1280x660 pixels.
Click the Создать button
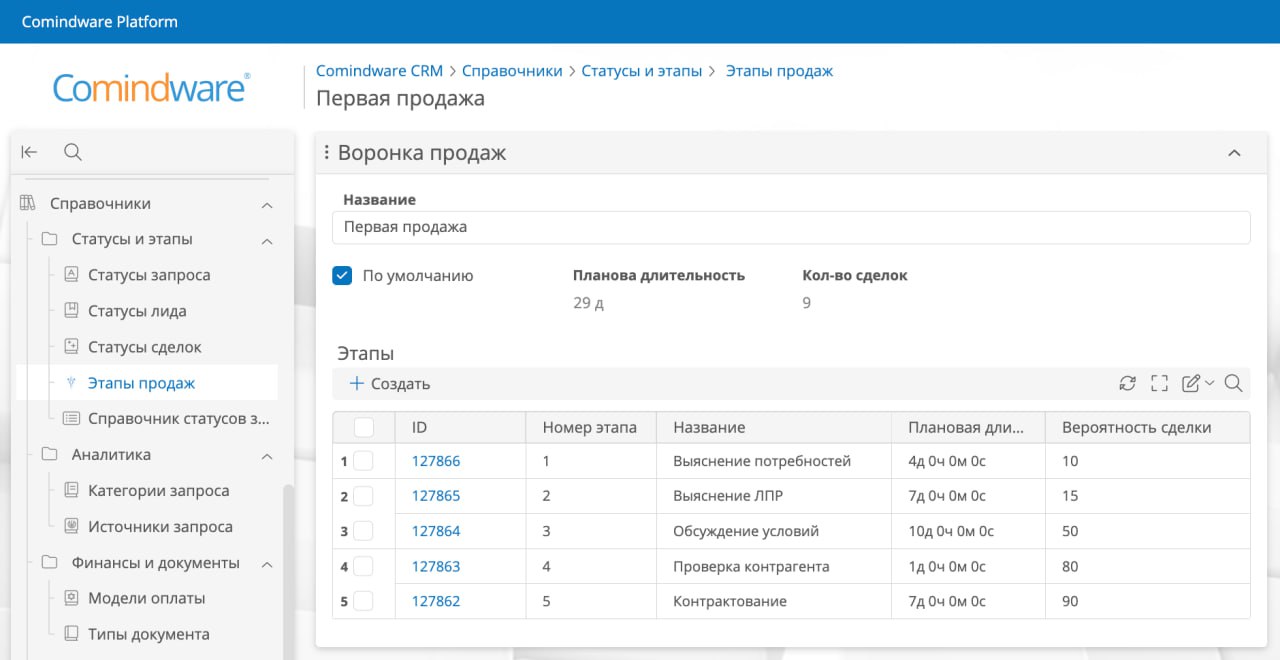point(390,383)
